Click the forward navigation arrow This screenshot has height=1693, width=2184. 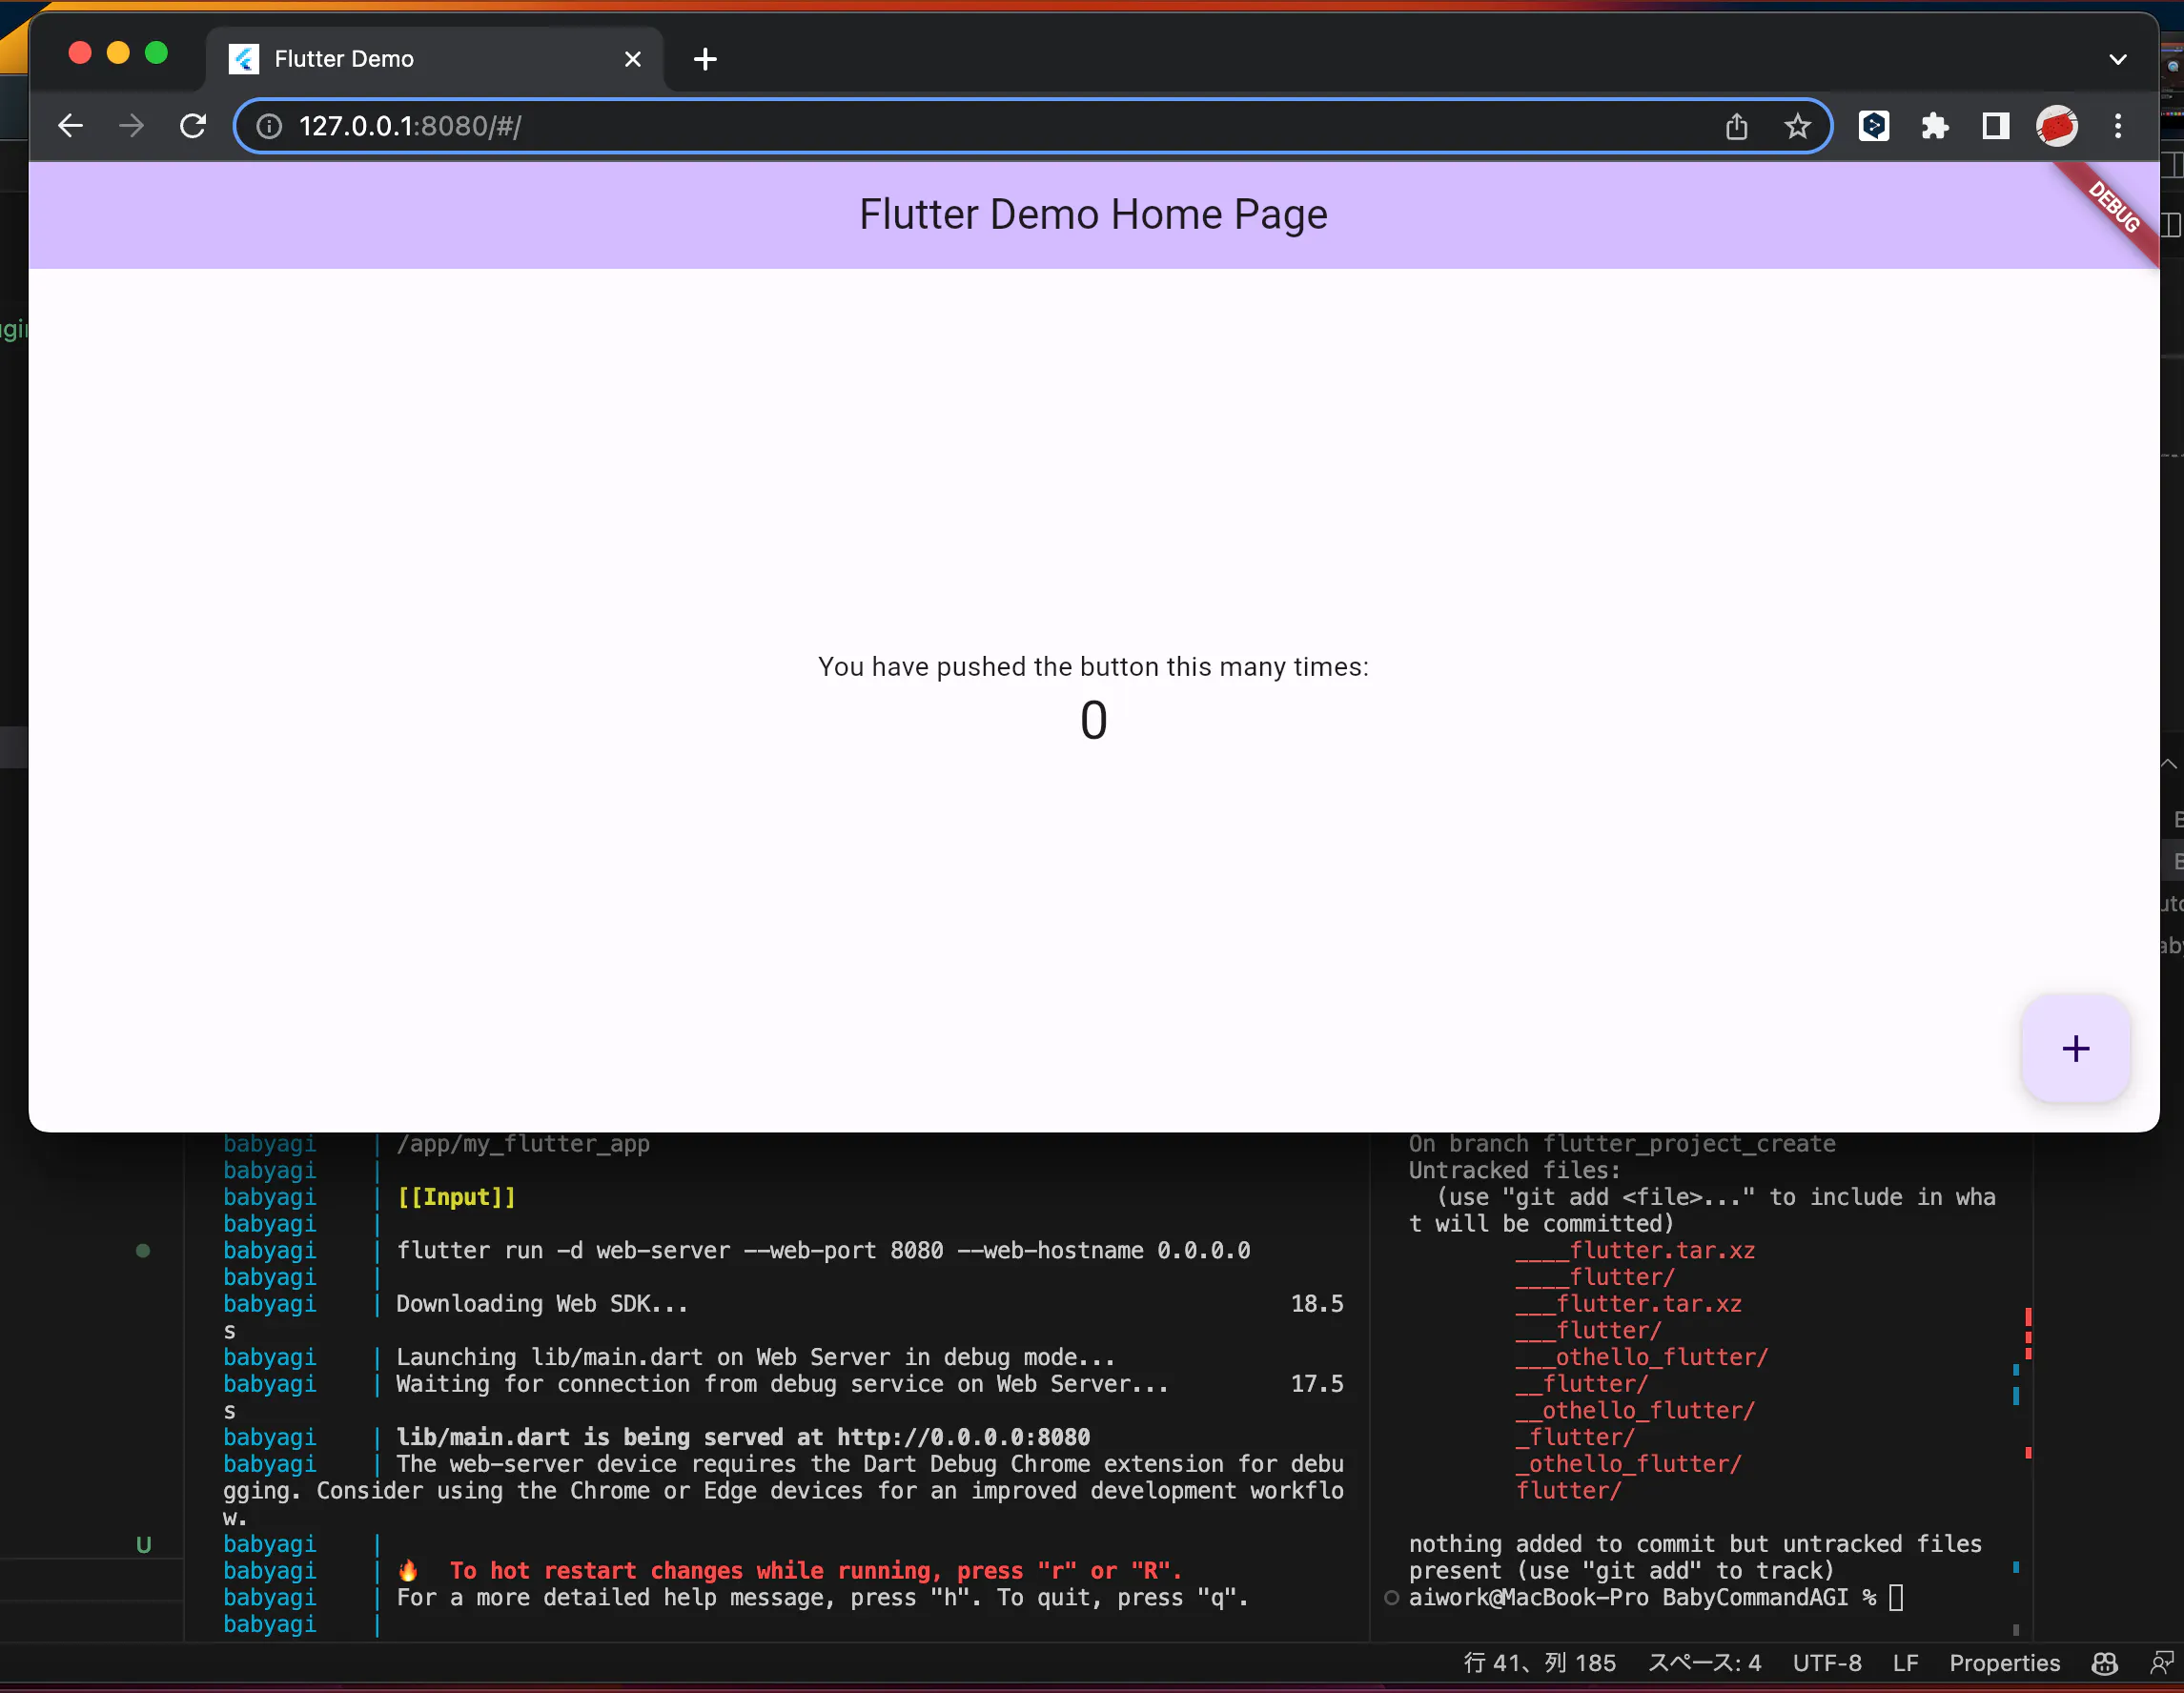pos(131,126)
